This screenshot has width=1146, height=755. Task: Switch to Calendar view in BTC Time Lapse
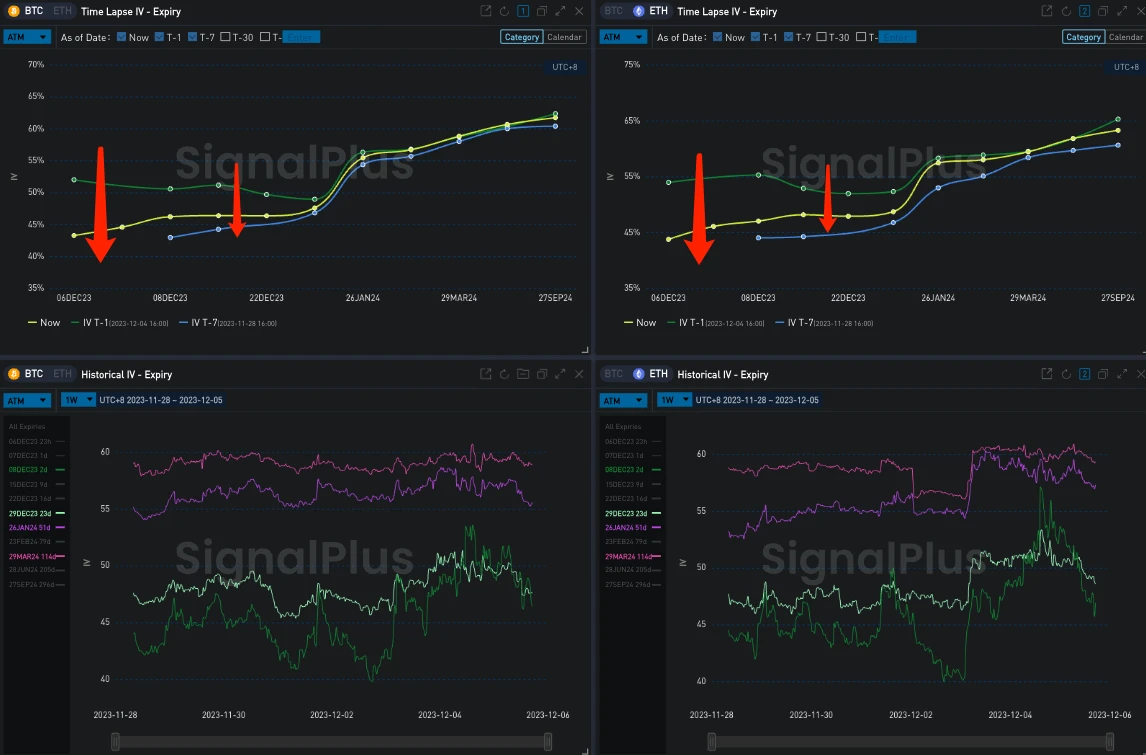565,37
